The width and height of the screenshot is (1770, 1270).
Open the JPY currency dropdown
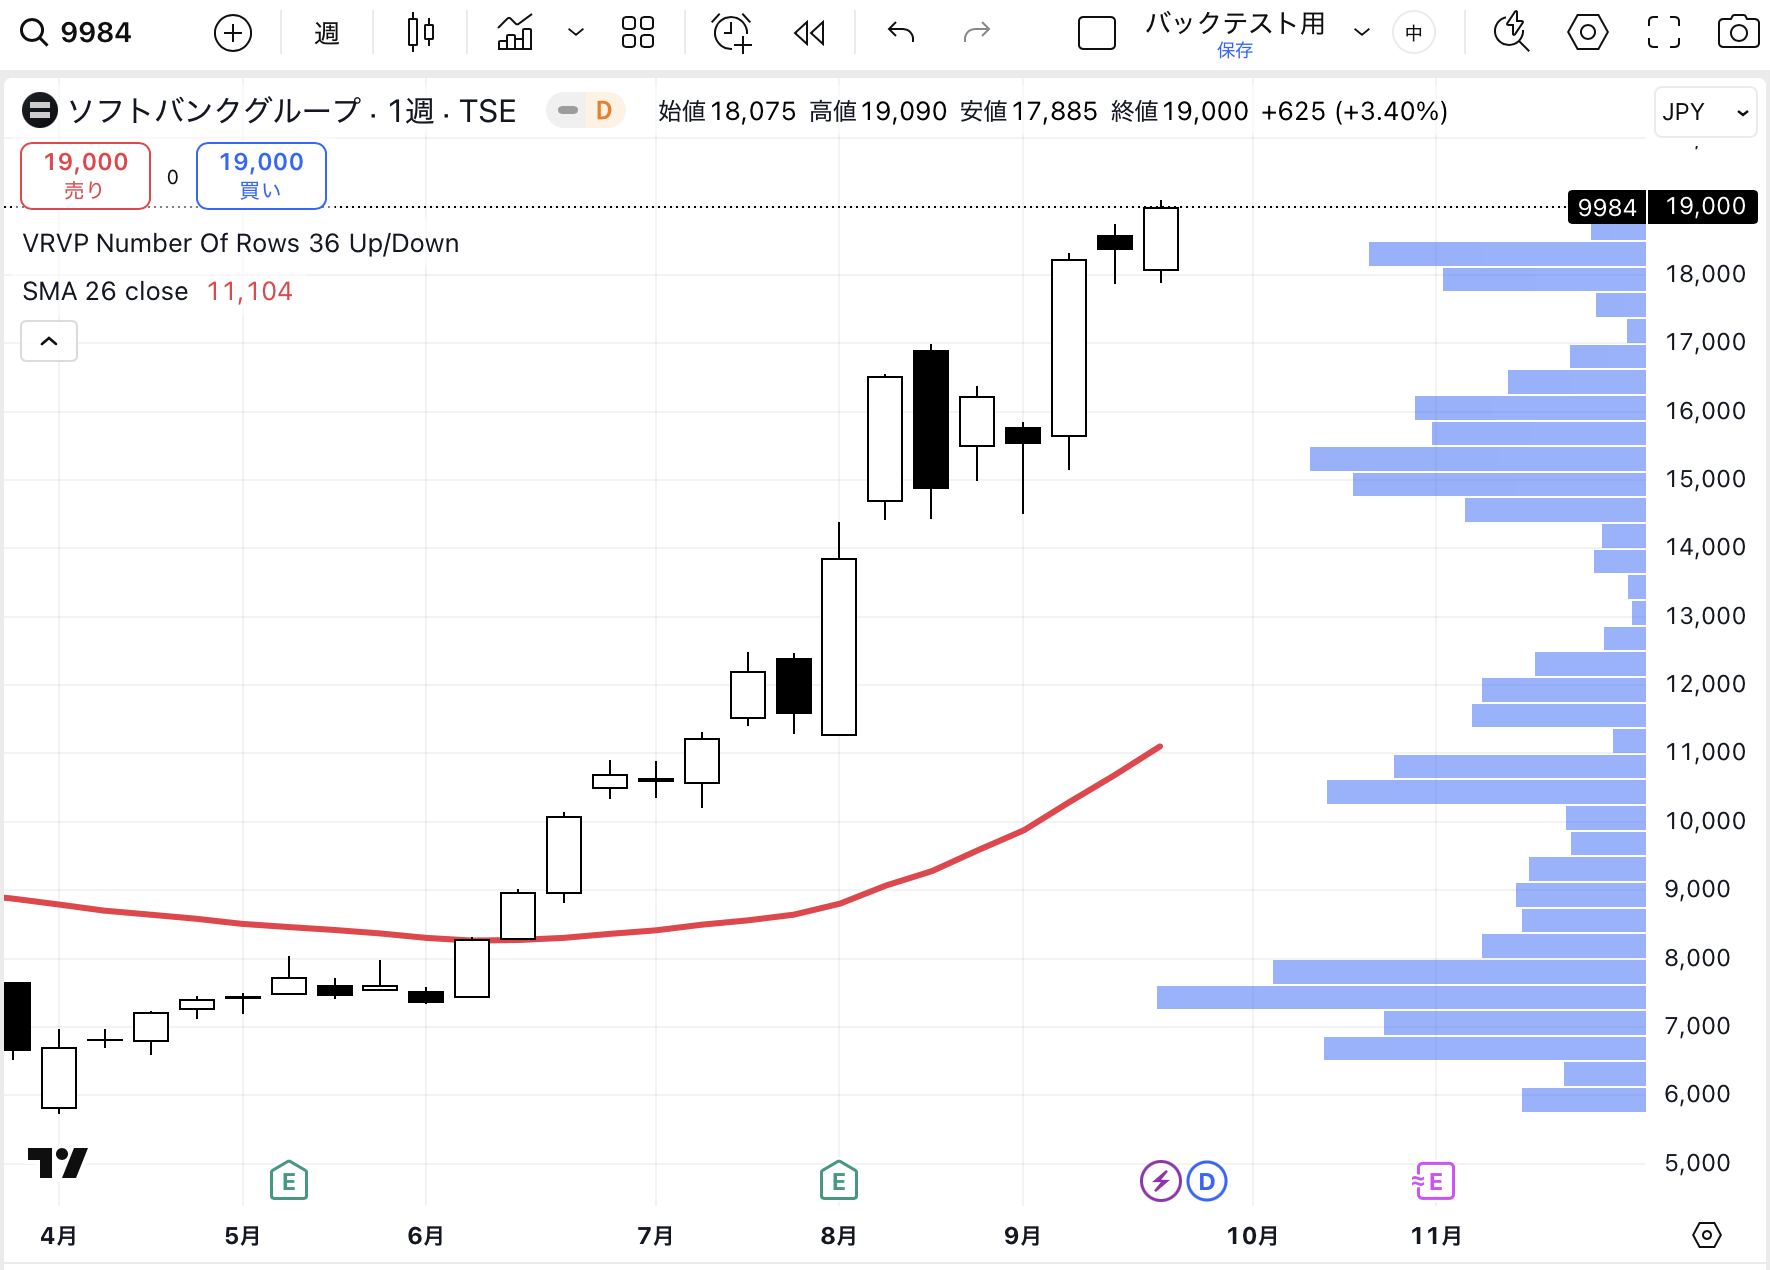coord(1707,112)
